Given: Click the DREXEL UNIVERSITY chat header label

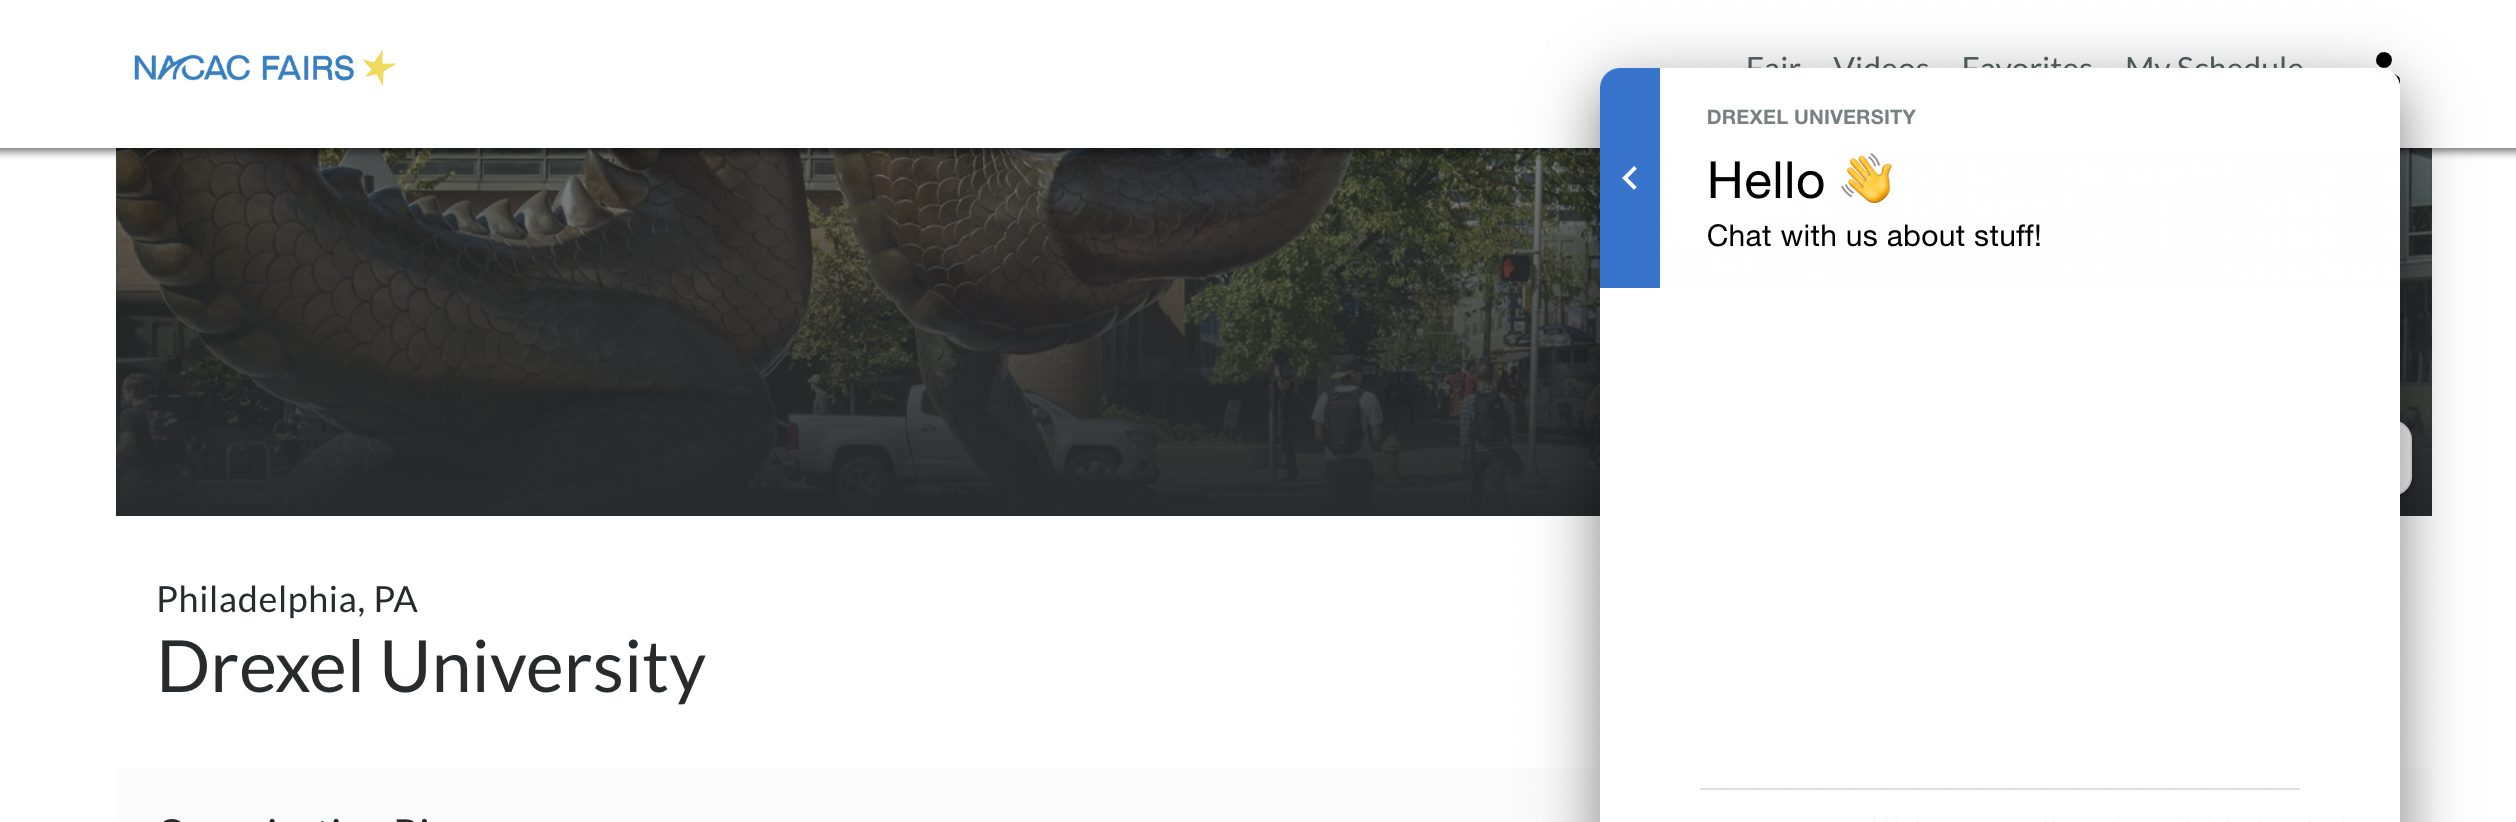Looking at the screenshot, I should pos(1811,117).
